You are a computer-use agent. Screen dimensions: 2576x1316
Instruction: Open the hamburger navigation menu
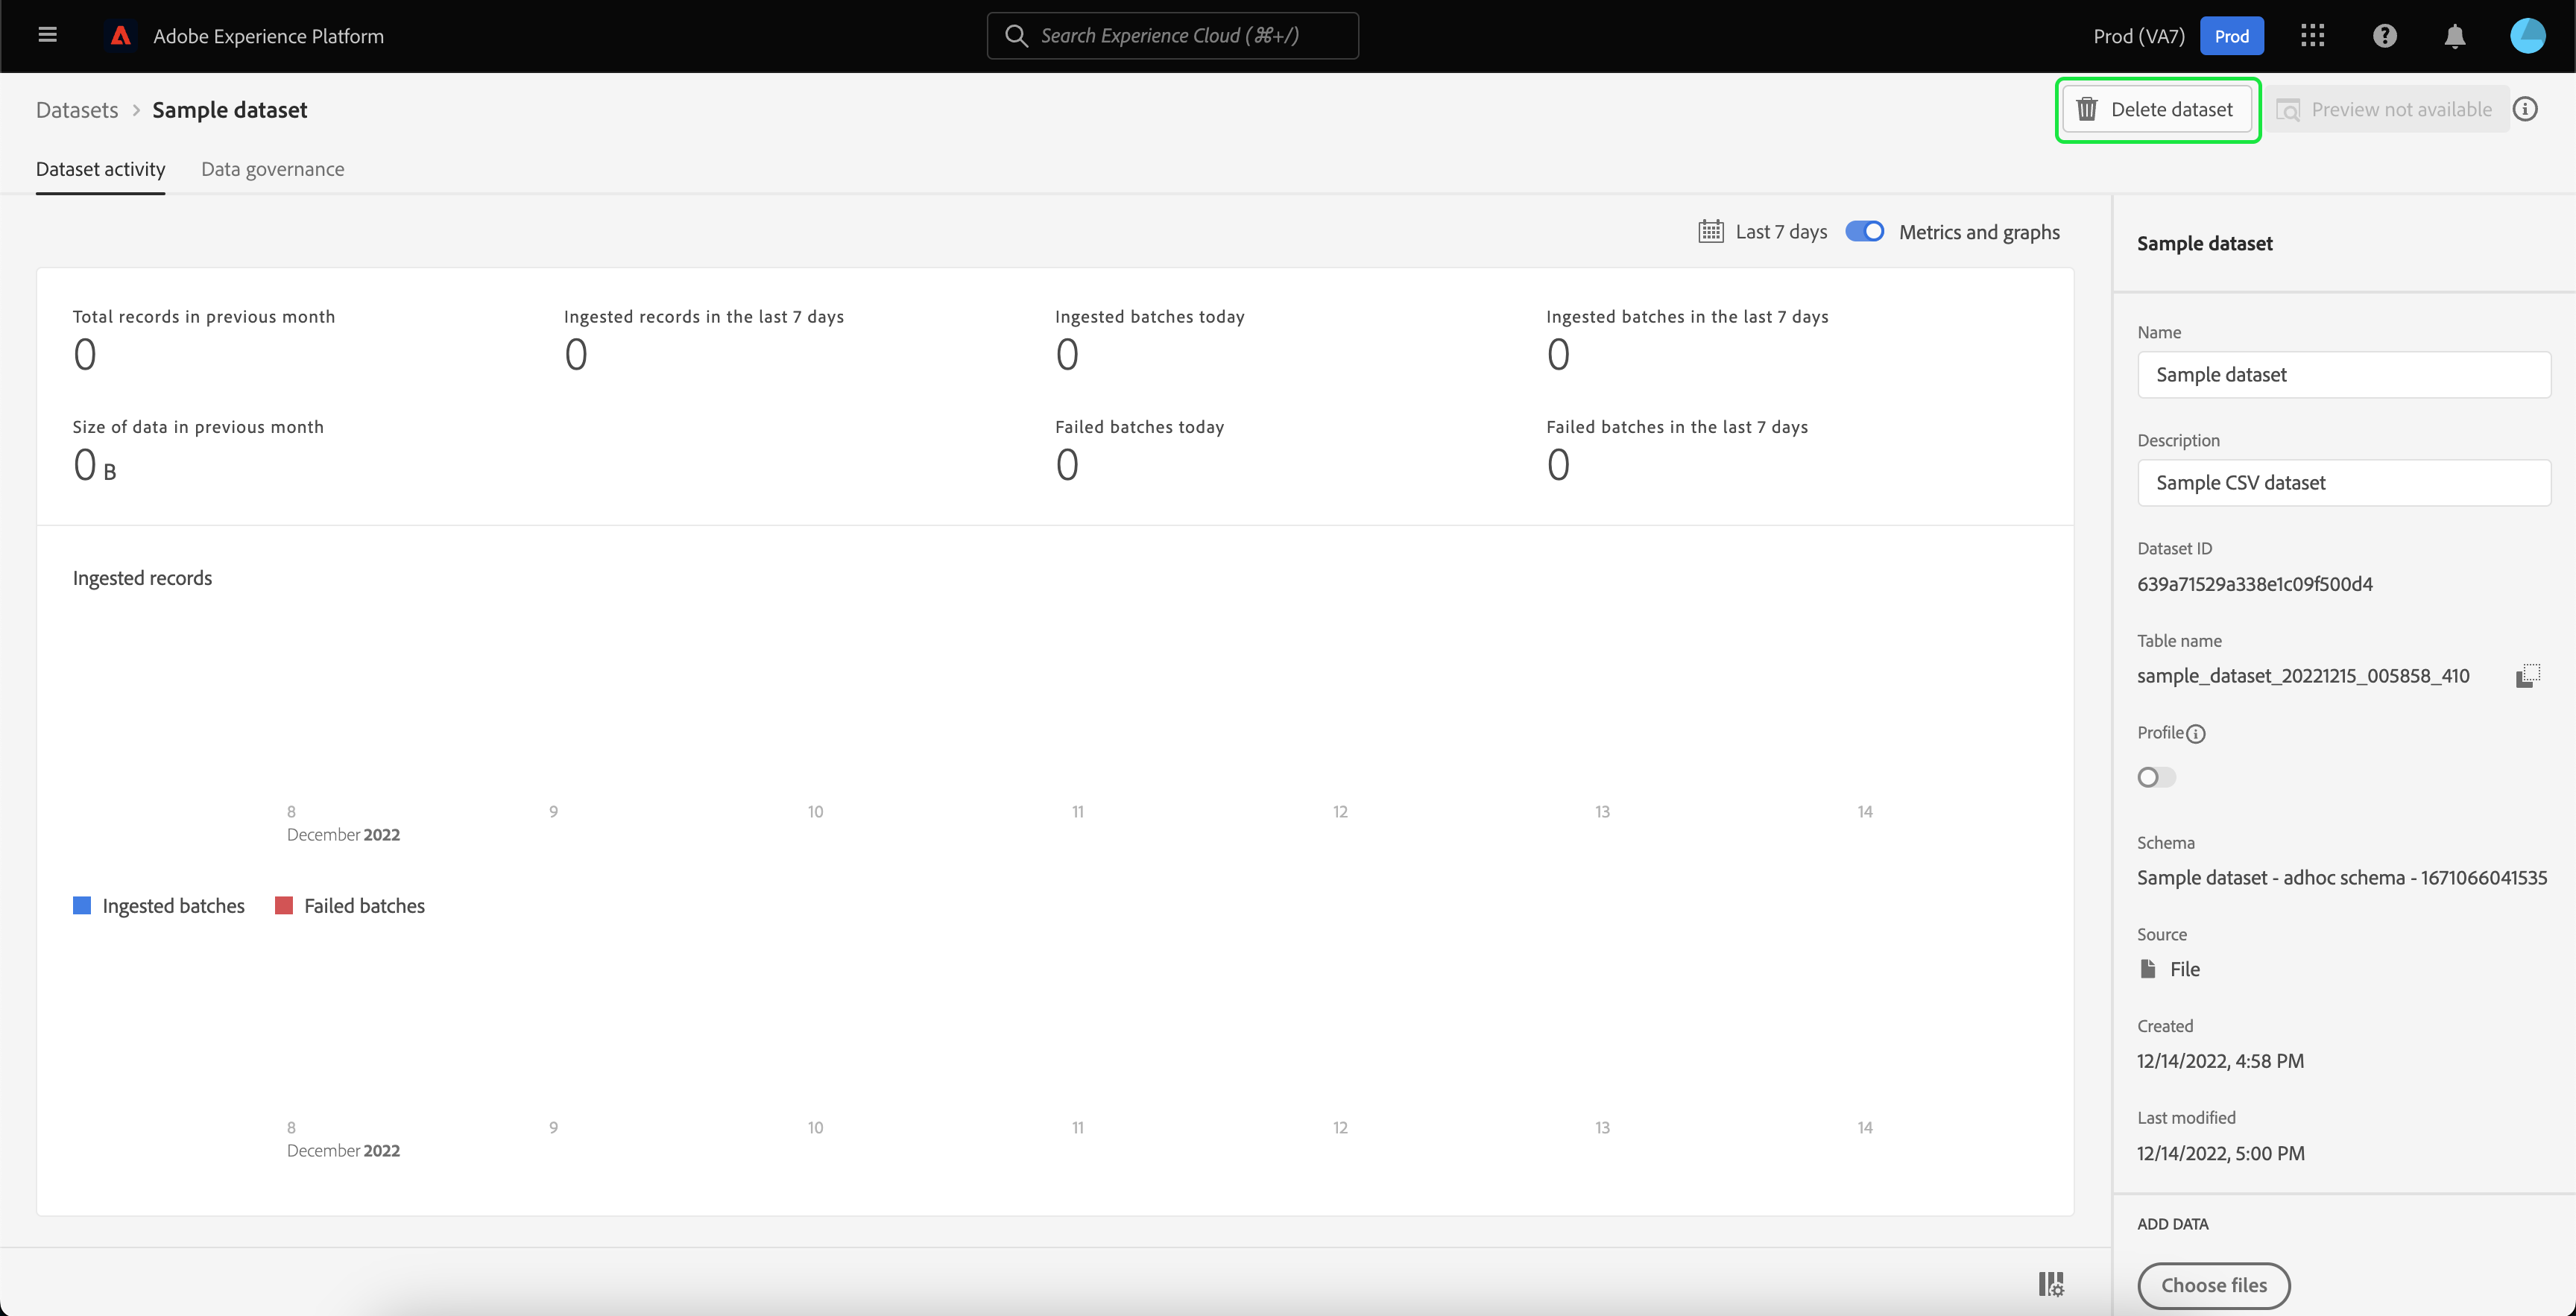(47, 36)
